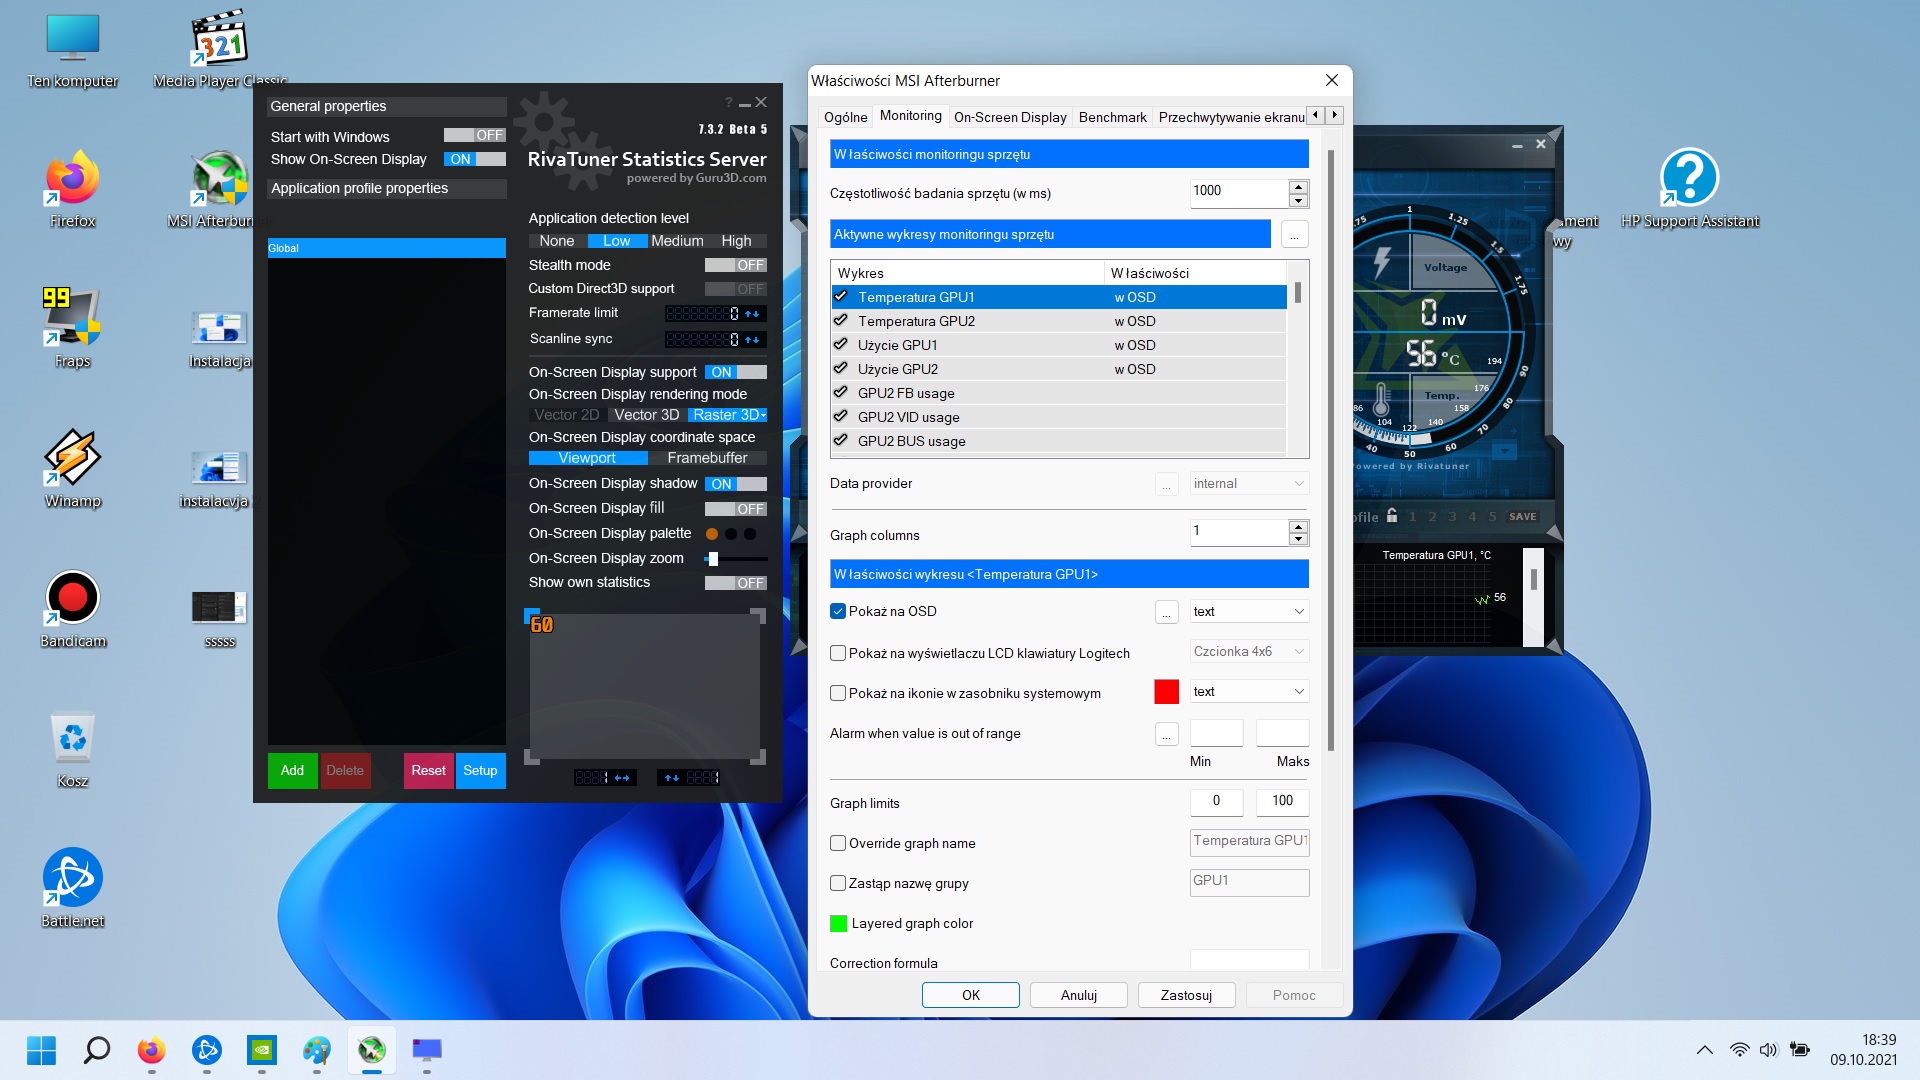Open Raster 3D mode dropdown arrow
The image size is (1920, 1080).
pos(764,415)
